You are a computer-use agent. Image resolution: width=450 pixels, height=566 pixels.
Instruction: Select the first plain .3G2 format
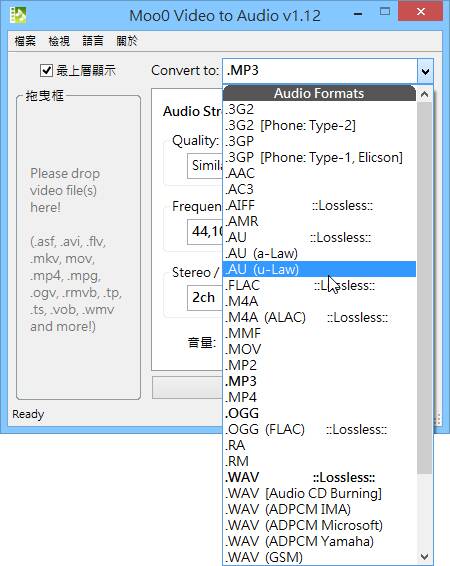319,109
